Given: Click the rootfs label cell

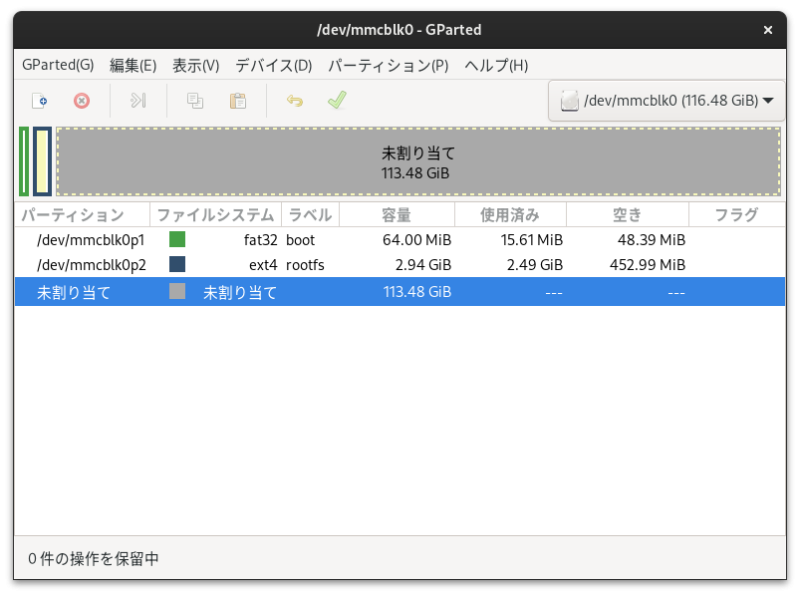Looking at the screenshot, I should pyautogui.click(x=305, y=265).
